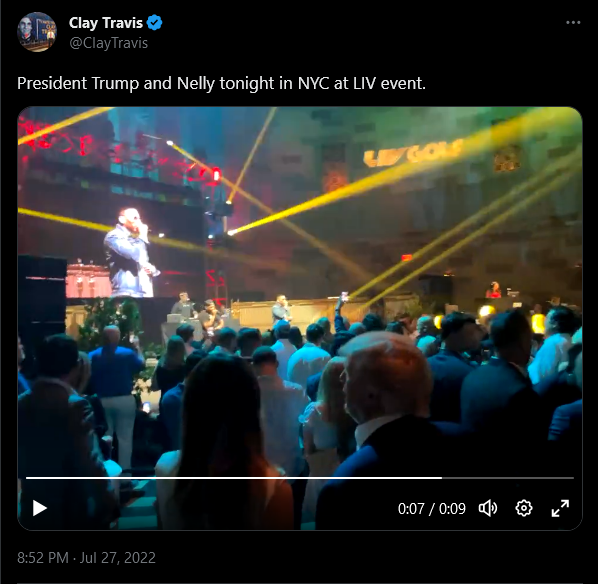Open the tweet's three-dot more menu
The width and height of the screenshot is (598, 584).
point(573,23)
